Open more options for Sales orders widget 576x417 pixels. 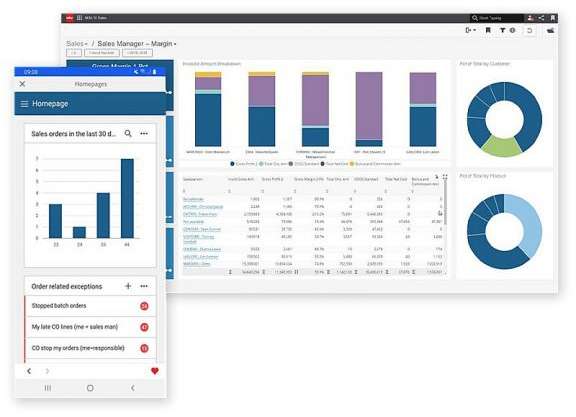[x=144, y=133]
